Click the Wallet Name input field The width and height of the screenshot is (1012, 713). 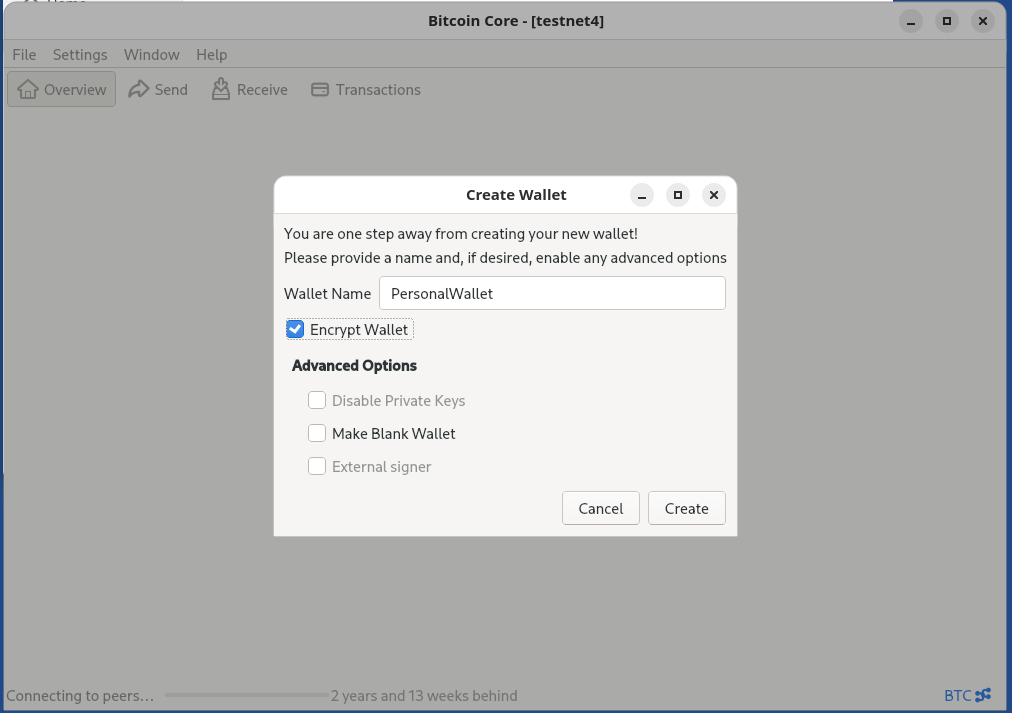[552, 293]
